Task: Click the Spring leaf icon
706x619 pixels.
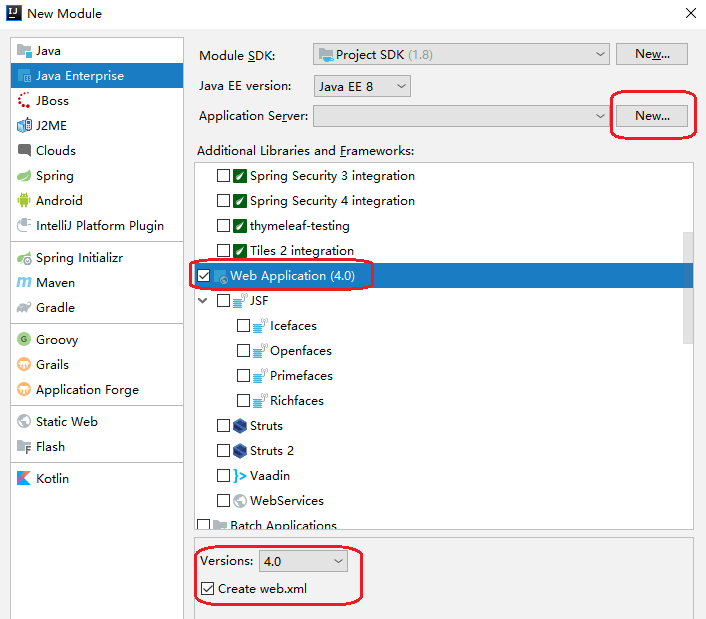Action: [25, 176]
